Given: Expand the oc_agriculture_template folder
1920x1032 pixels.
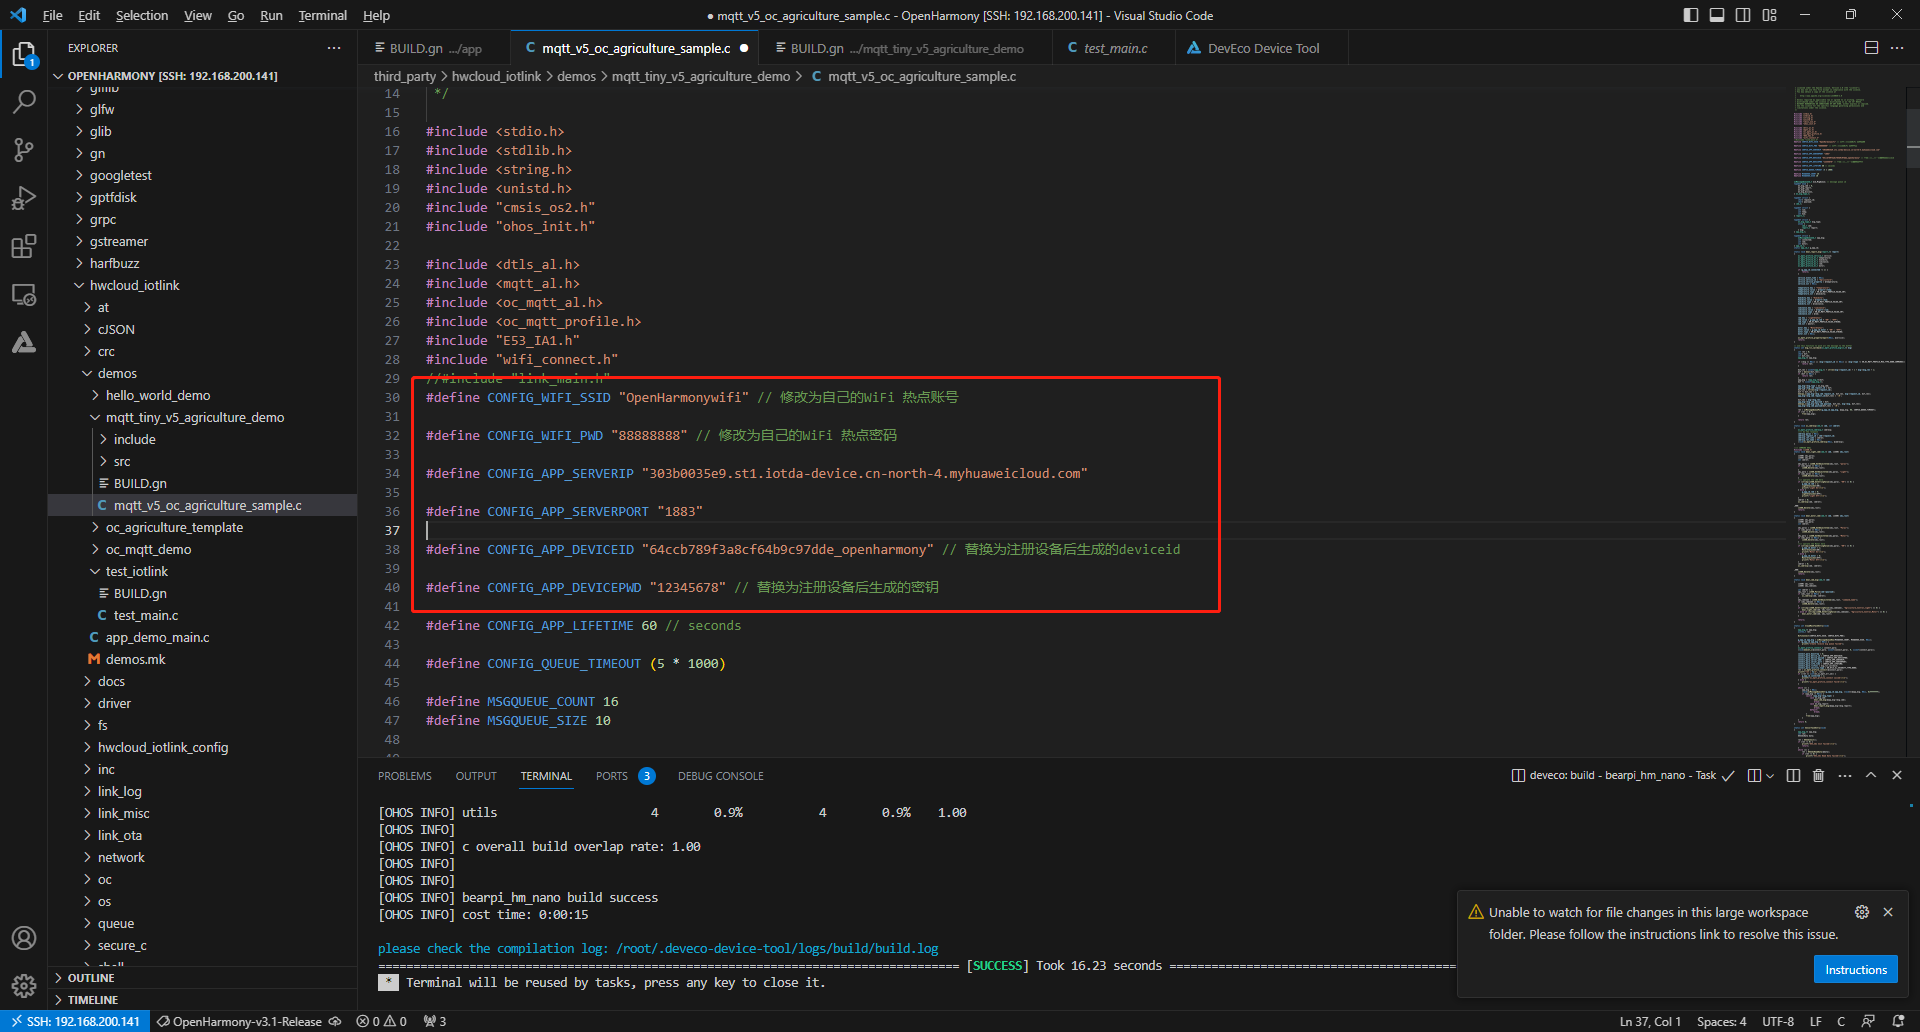Looking at the screenshot, I should (174, 528).
